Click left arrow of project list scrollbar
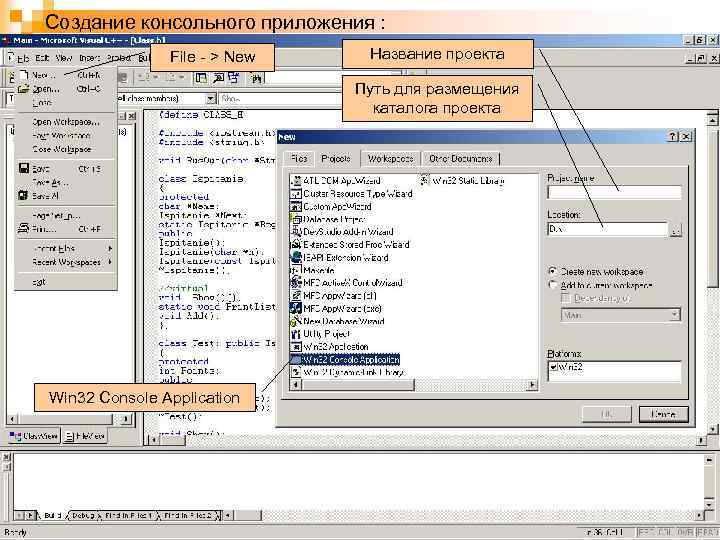 (x=295, y=384)
